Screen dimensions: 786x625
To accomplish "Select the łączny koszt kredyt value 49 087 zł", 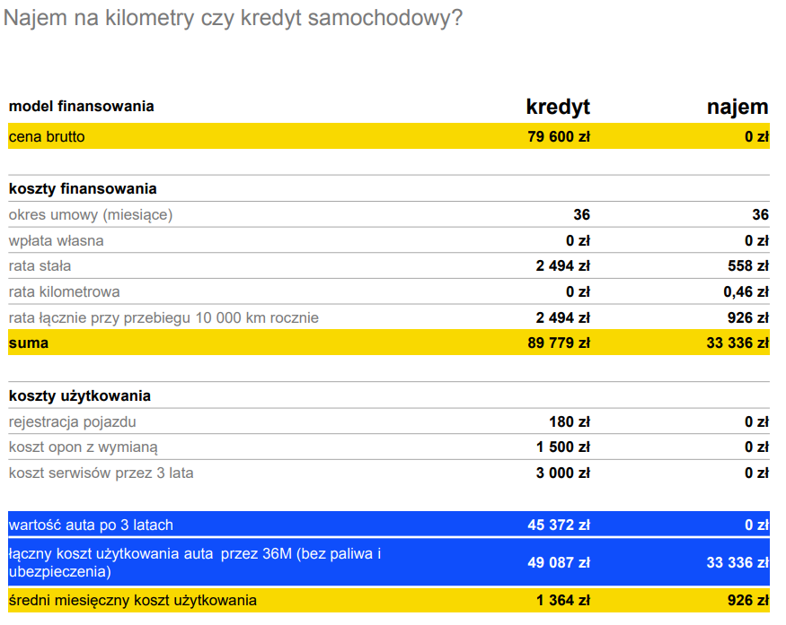I will pos(558,562).
